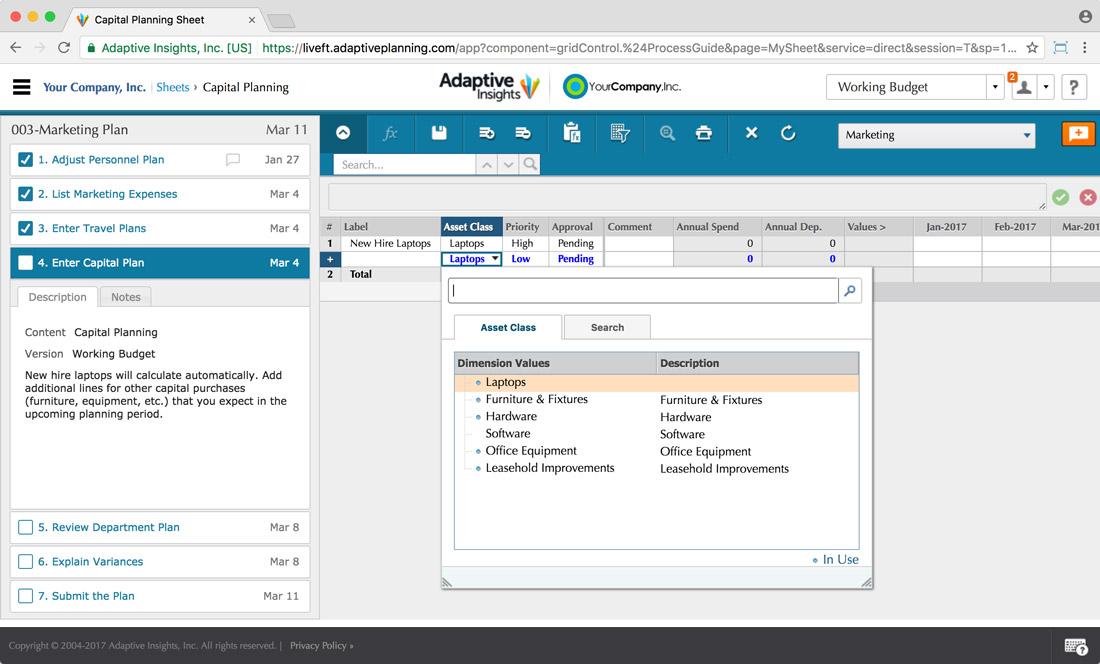Open the Submit the Plan task link
Viewport: 1100px width, 664px height.
coord(86,596)
